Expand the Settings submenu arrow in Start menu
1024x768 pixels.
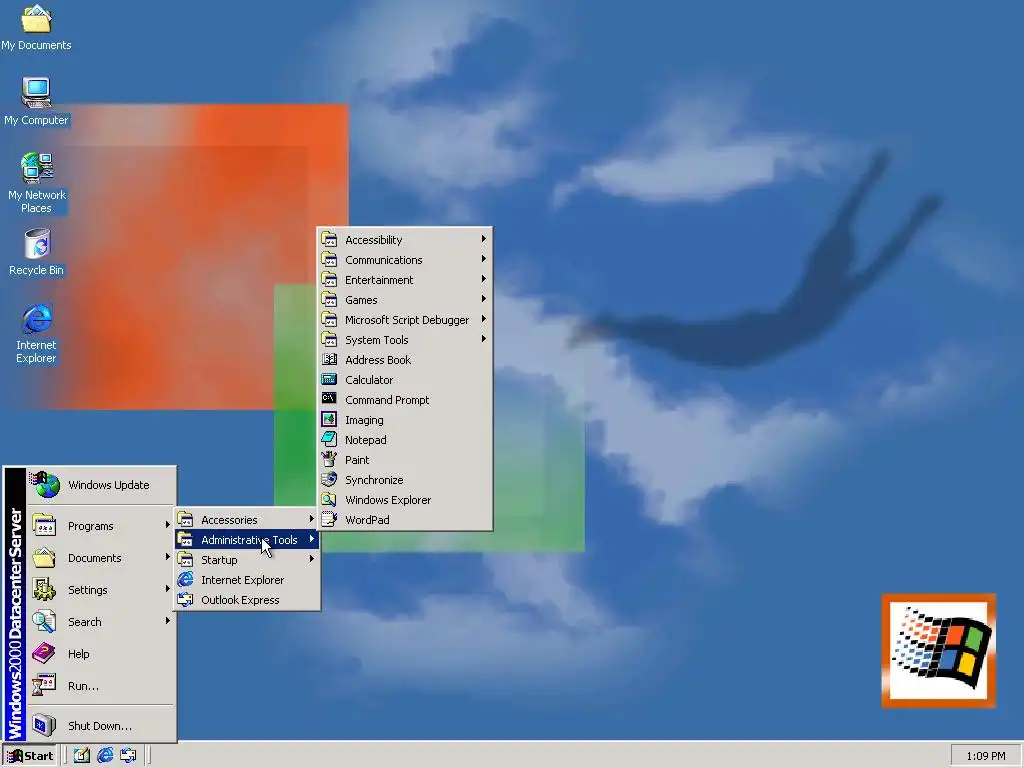tap(167, 589)
